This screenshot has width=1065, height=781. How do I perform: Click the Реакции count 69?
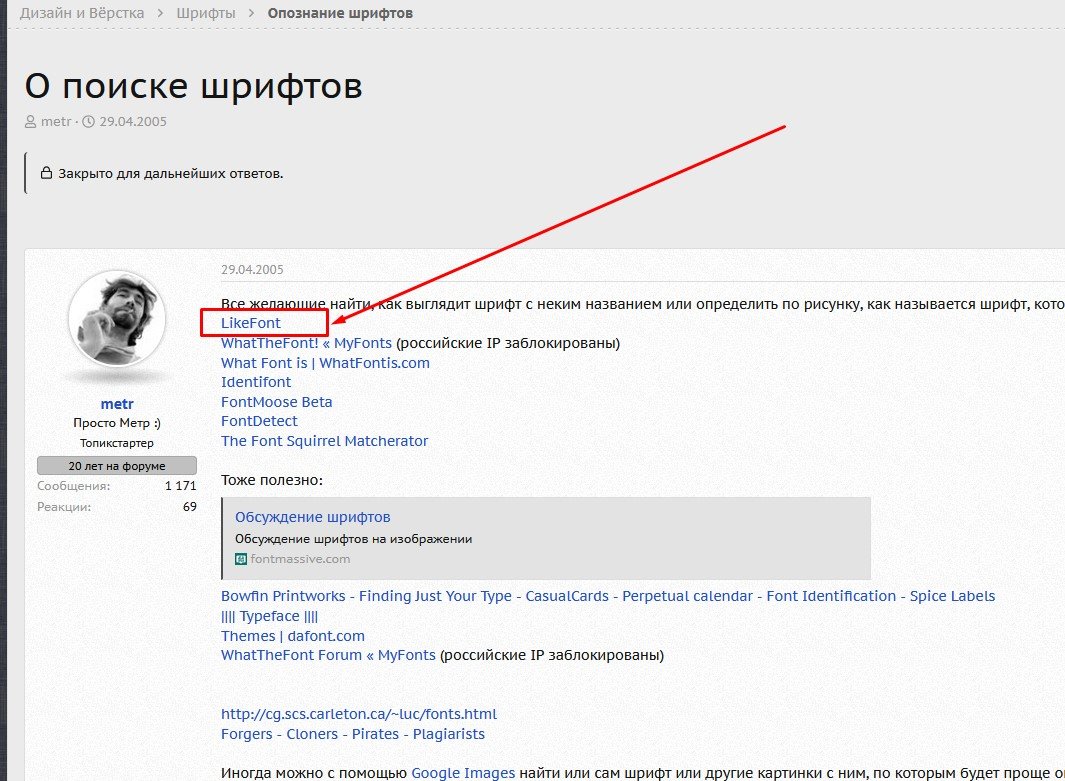coord(189,507)
